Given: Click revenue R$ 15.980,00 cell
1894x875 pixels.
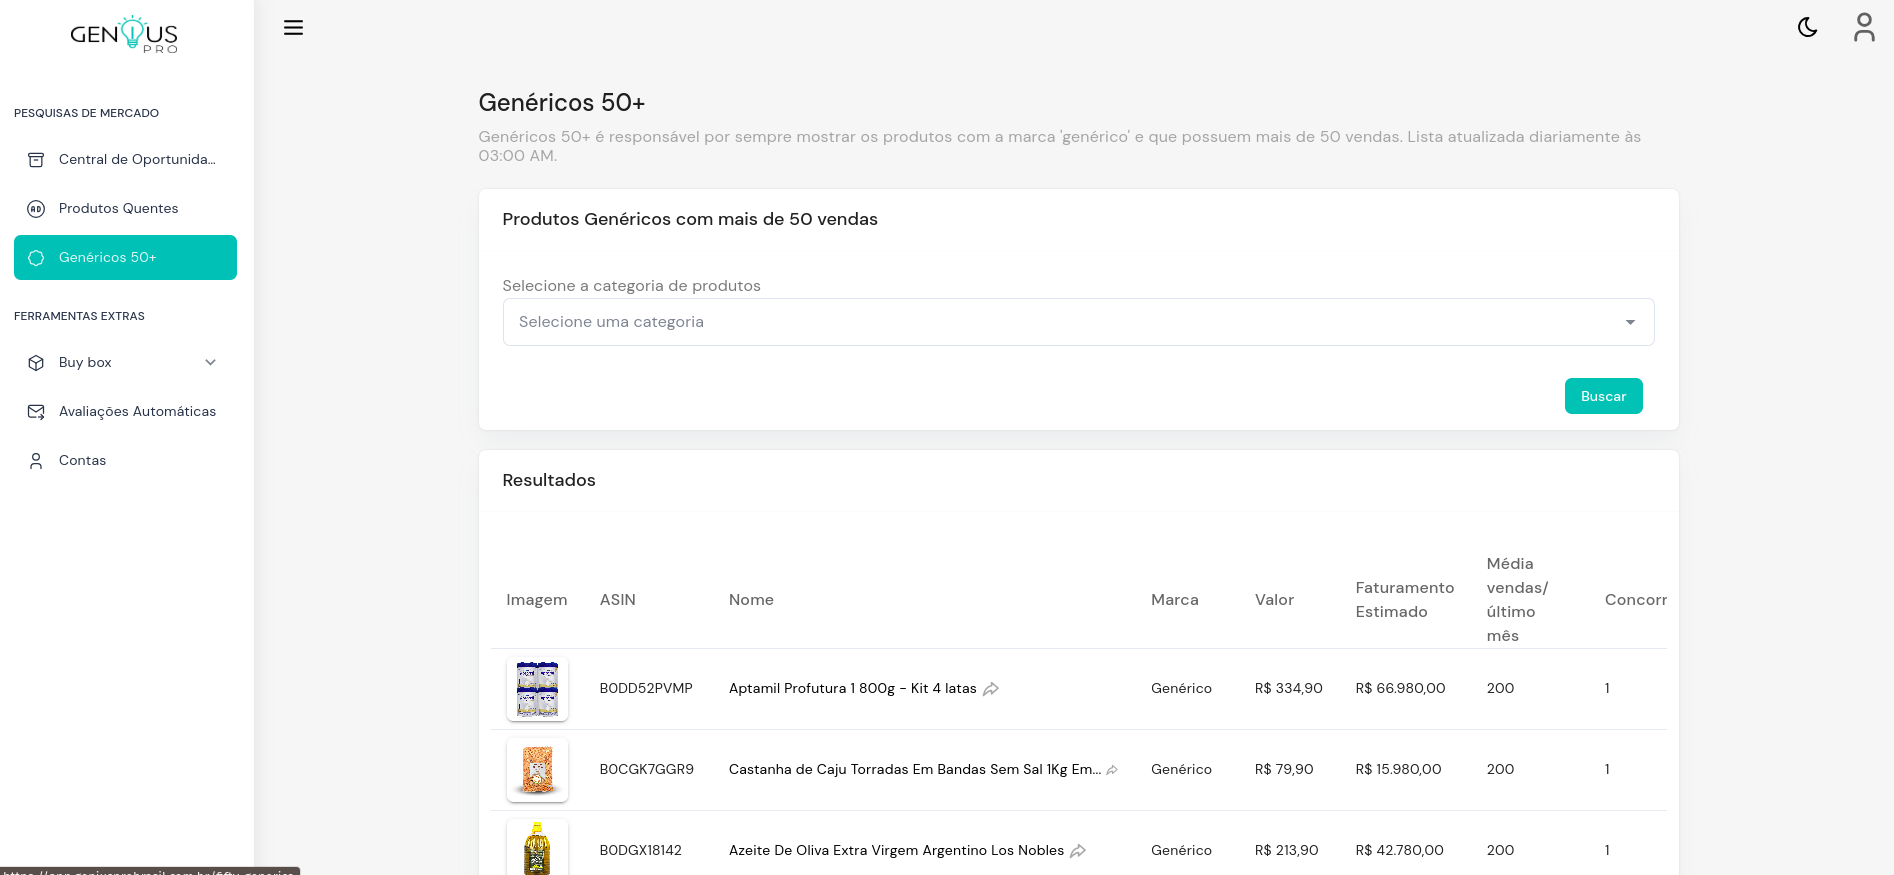Looking at the screenshot, I should point(1398,770).
